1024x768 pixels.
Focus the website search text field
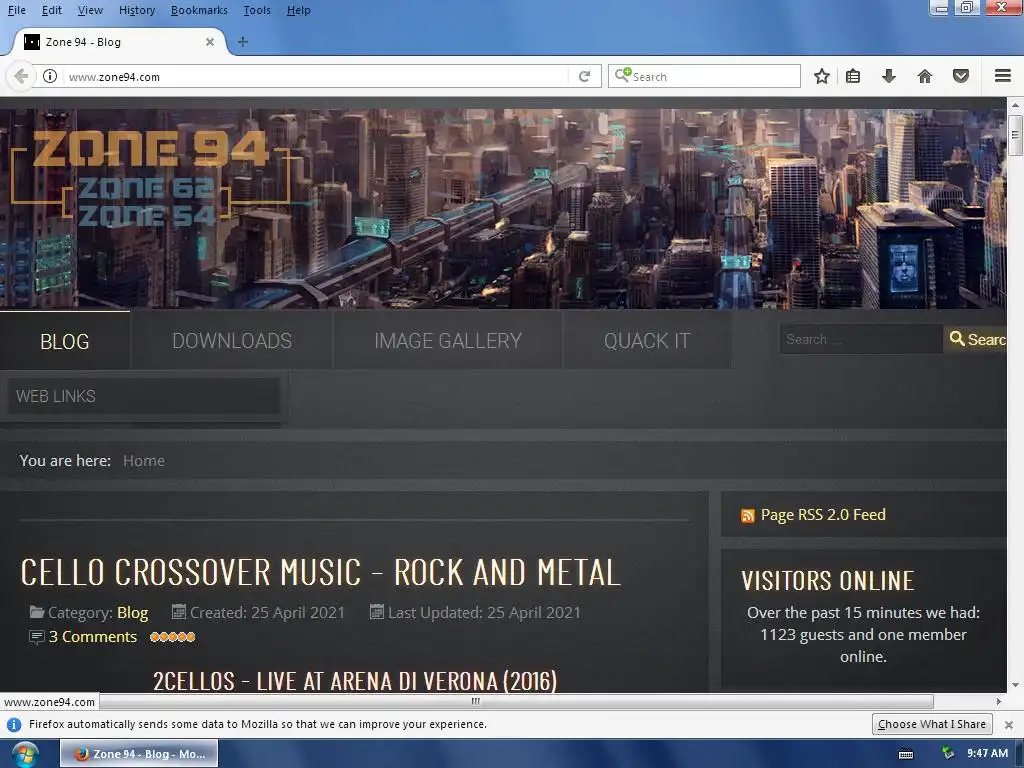(x=861, y=340)
